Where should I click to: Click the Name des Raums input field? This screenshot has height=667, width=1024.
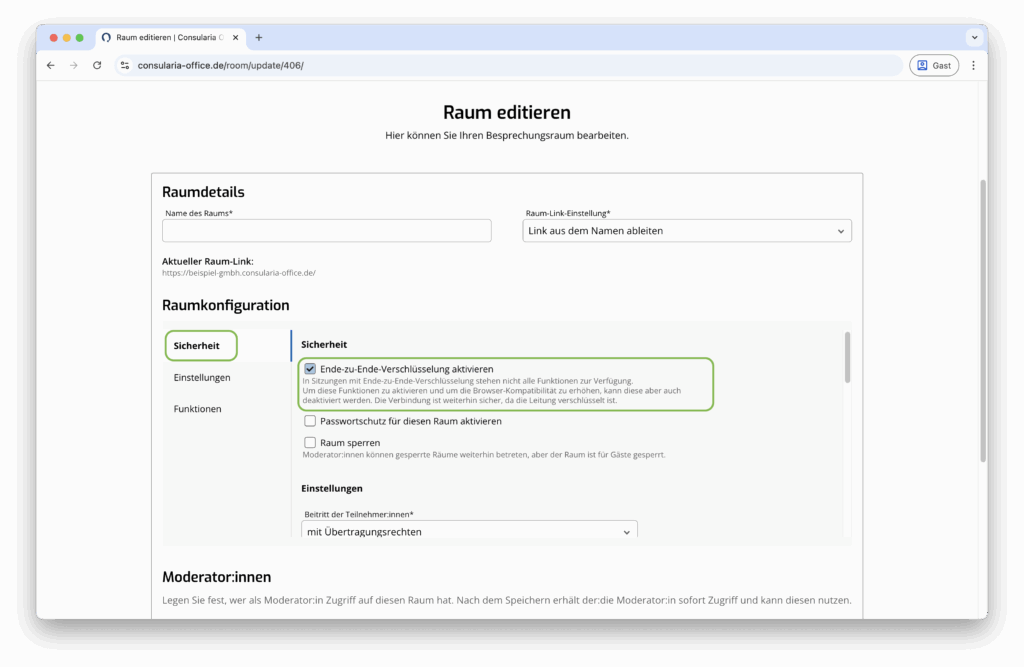(x=327, y=231)
